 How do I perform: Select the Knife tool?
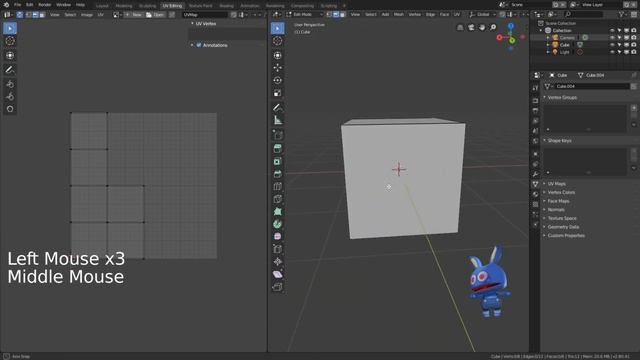[278, 199]
